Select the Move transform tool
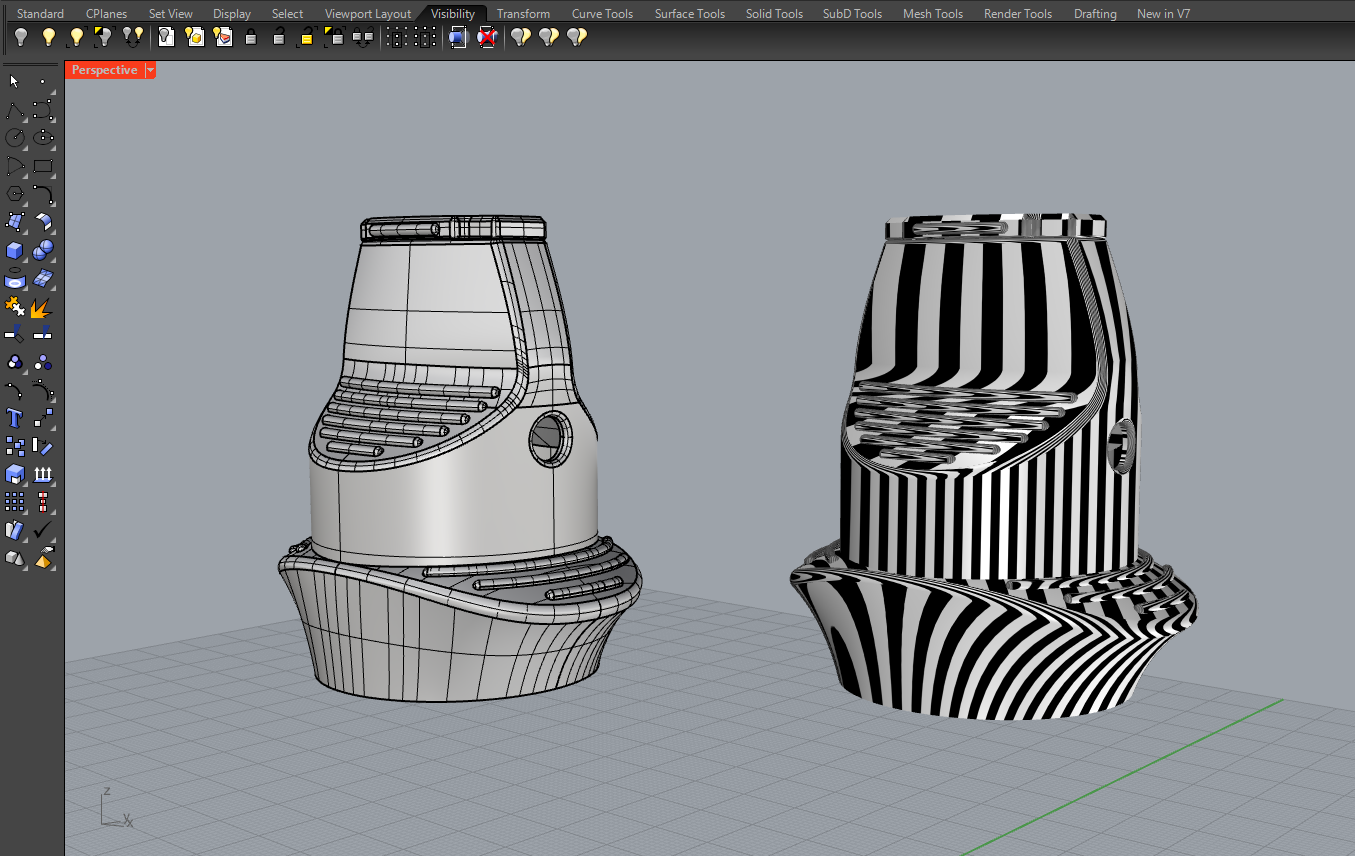Screen dimensions: 1355x856 point(43,417)
